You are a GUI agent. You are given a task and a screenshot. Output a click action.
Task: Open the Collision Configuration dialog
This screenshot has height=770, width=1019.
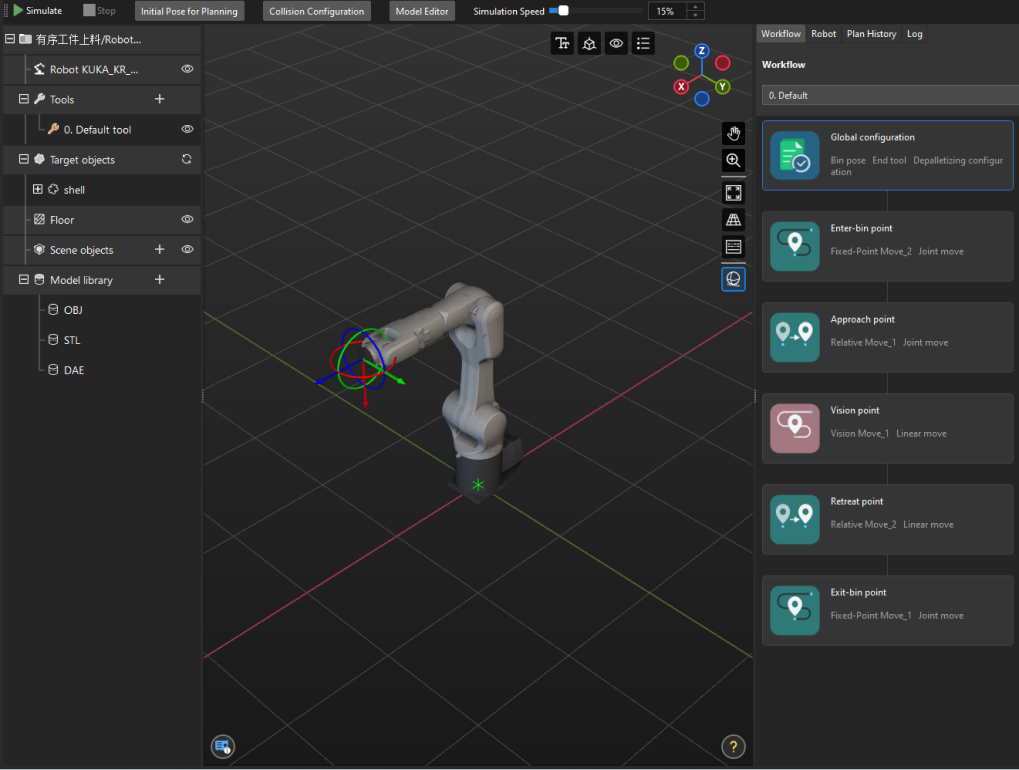316,11
